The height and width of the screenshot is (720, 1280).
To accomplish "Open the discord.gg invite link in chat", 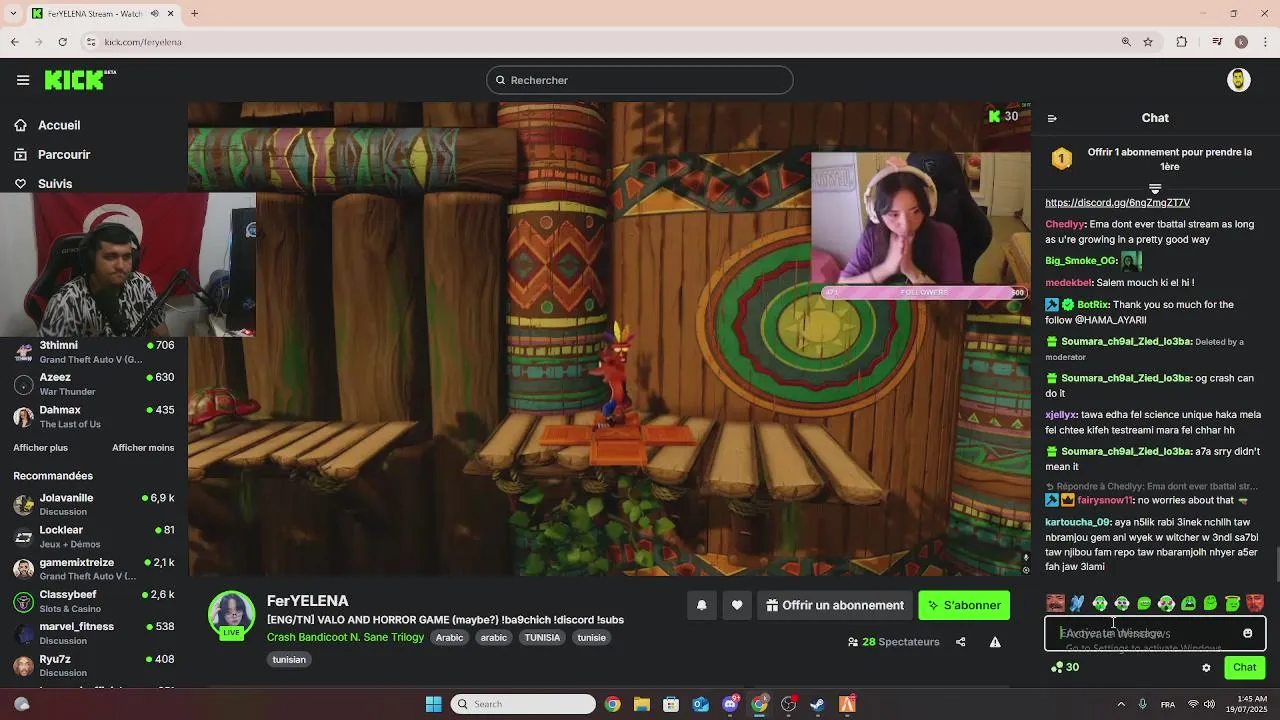I will click(x=1117, y=203).
